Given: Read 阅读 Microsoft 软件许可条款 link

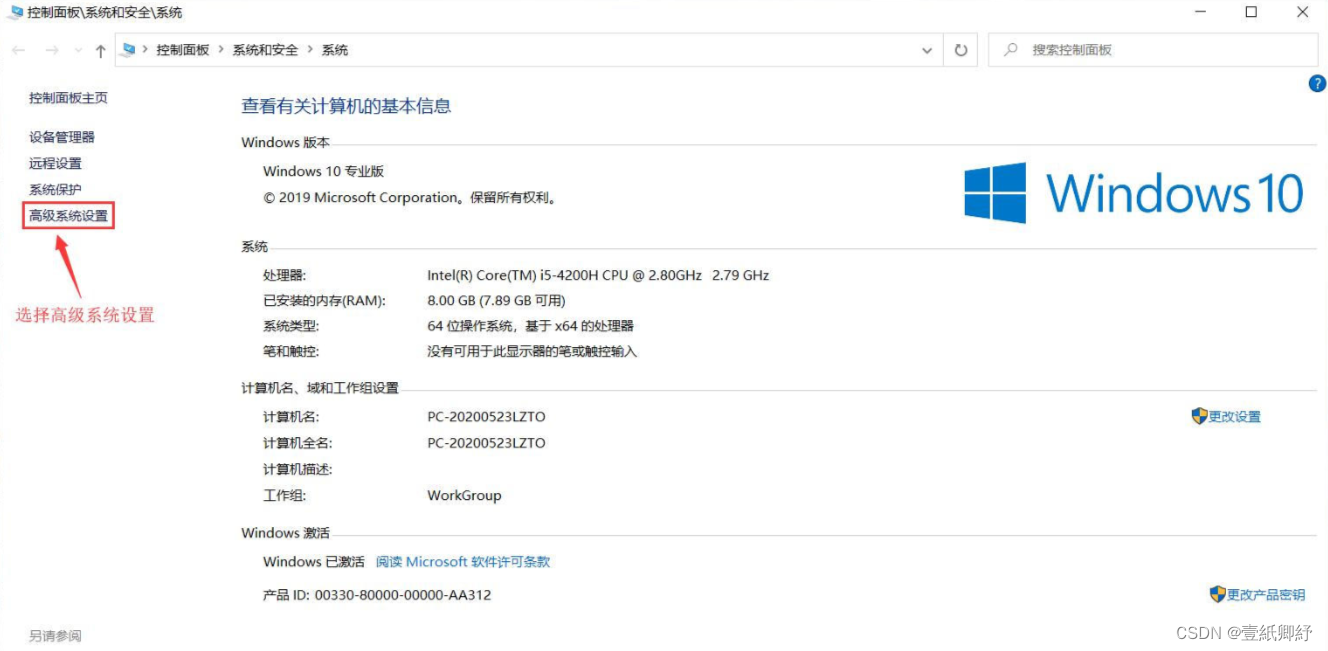Looking at the screenshot, I should 463,562.
